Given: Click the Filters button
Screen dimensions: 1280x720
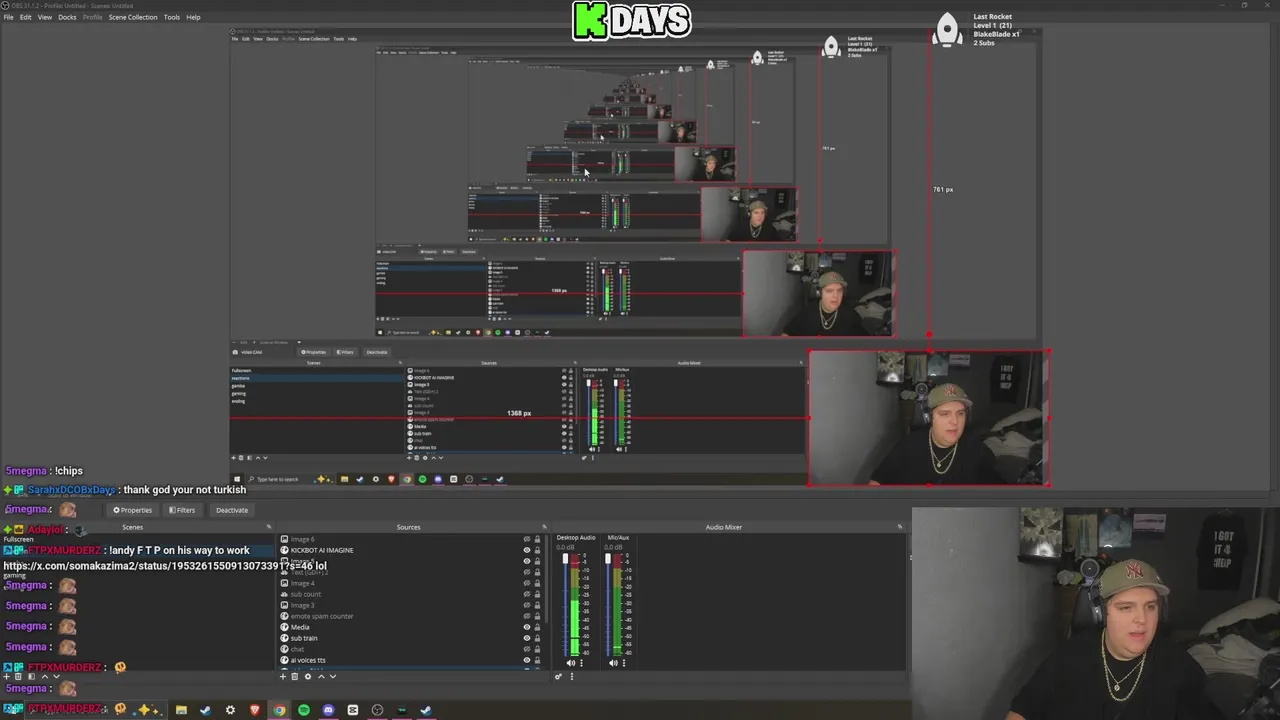Looking at the screenshot, I should pos(181,510).
